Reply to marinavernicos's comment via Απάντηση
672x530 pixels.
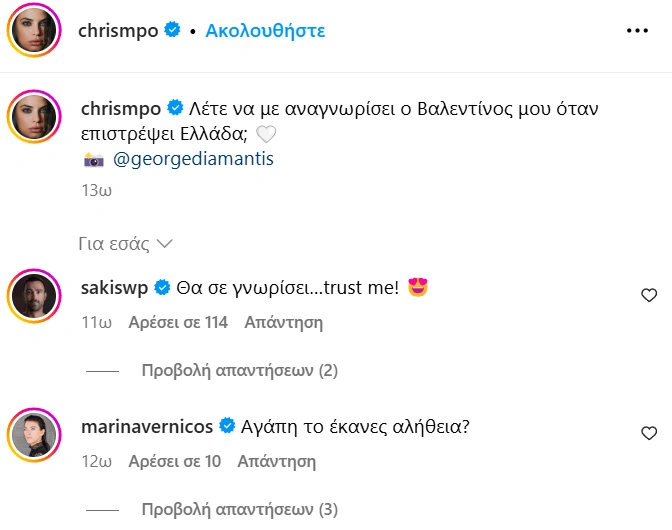click(276, 461)
